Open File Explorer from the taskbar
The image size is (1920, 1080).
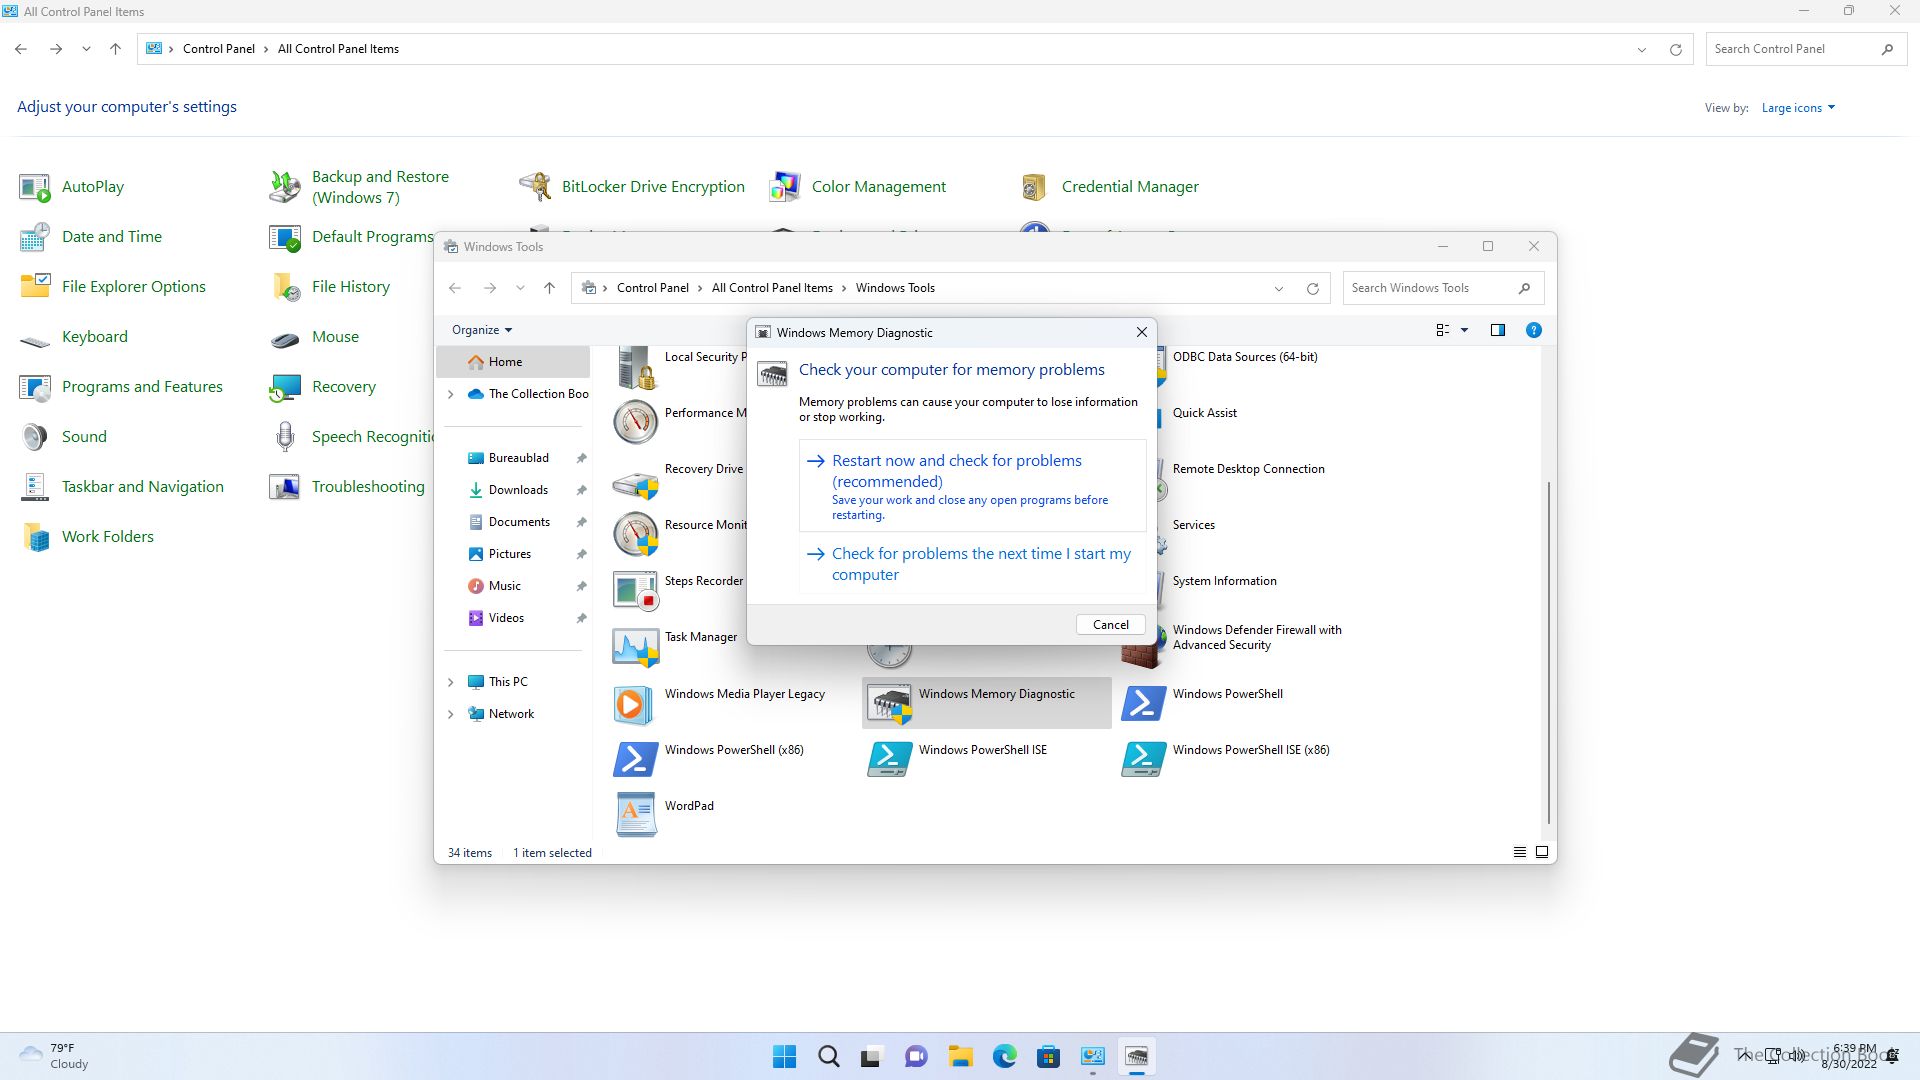point(960,1056)
